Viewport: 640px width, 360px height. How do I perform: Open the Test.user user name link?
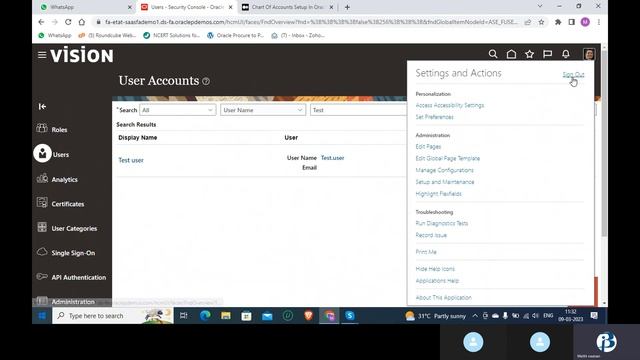[x=332, y=158]
